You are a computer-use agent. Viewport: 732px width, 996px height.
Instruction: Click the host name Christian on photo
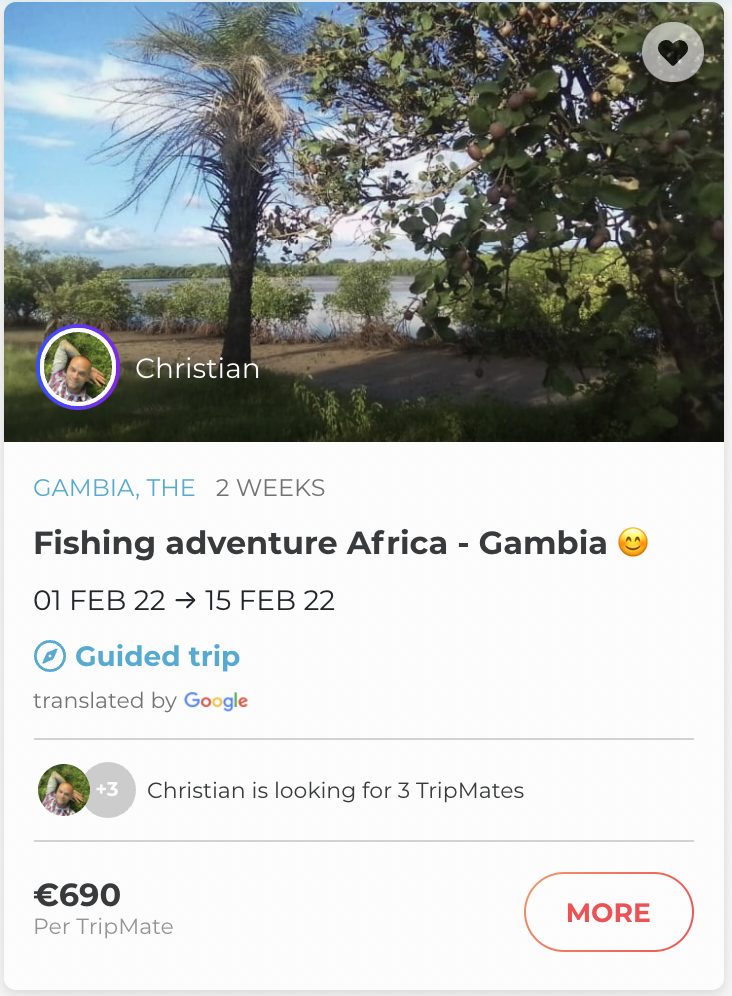point(197,369)
